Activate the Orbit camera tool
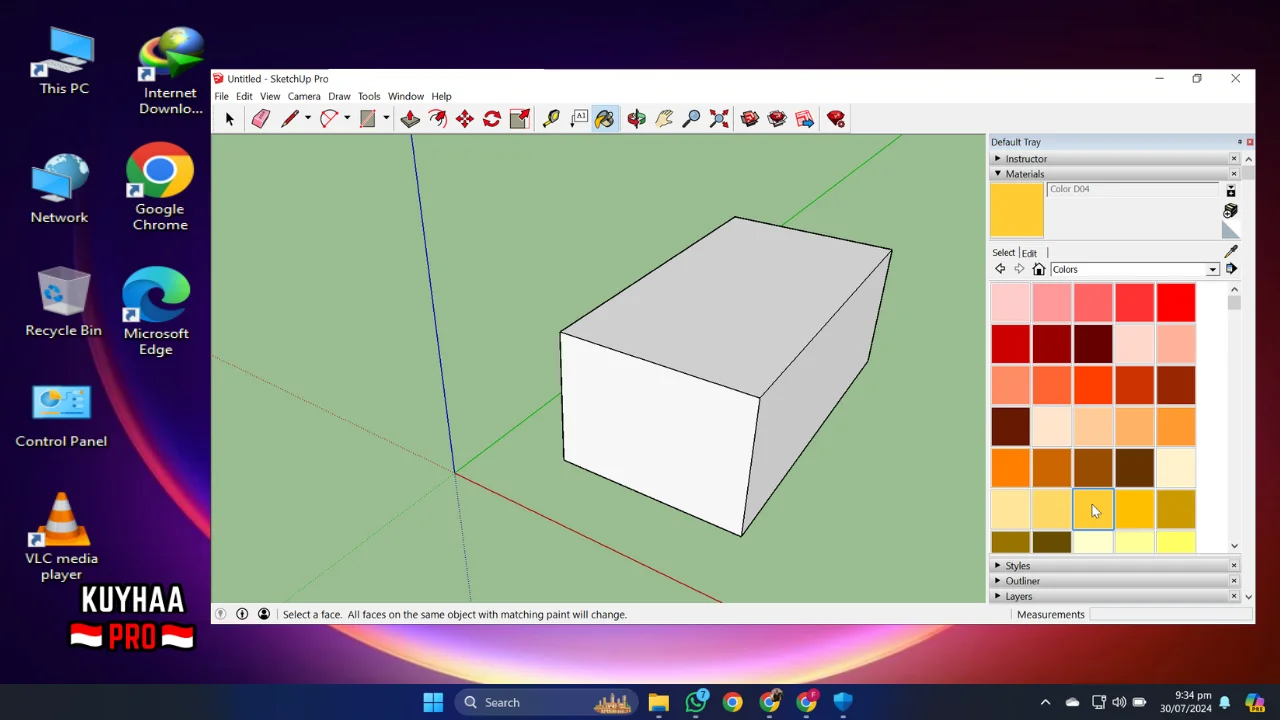The image size is (1280, 720). click(637, 119)
